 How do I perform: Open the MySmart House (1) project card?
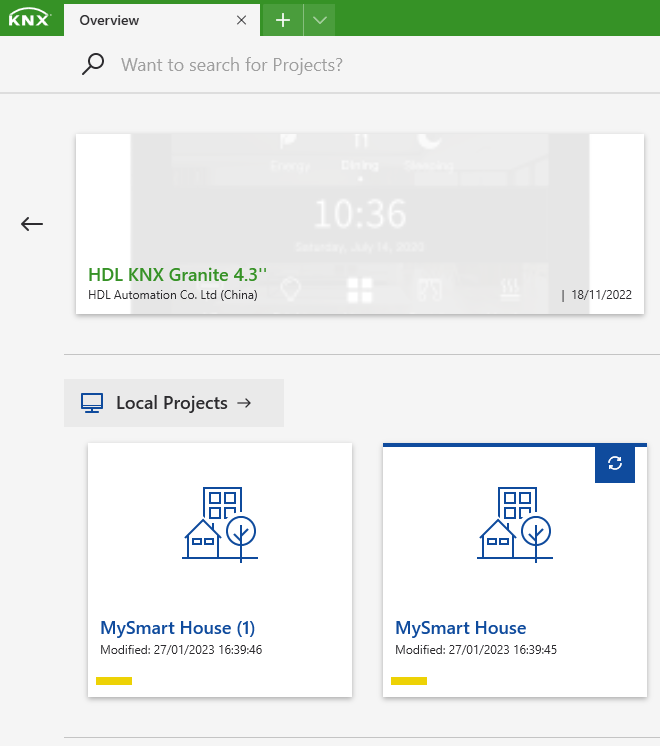point(220,570)
